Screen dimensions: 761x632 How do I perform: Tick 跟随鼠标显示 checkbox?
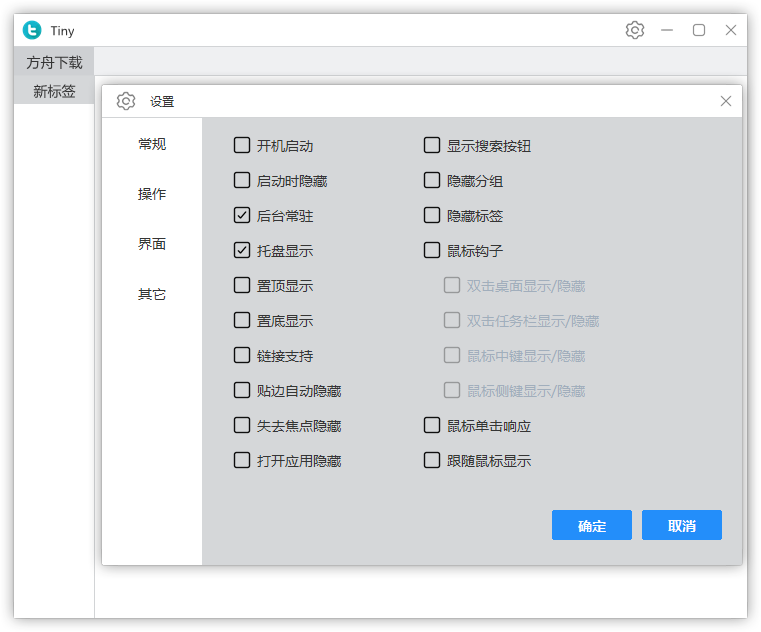coord(432,460)
